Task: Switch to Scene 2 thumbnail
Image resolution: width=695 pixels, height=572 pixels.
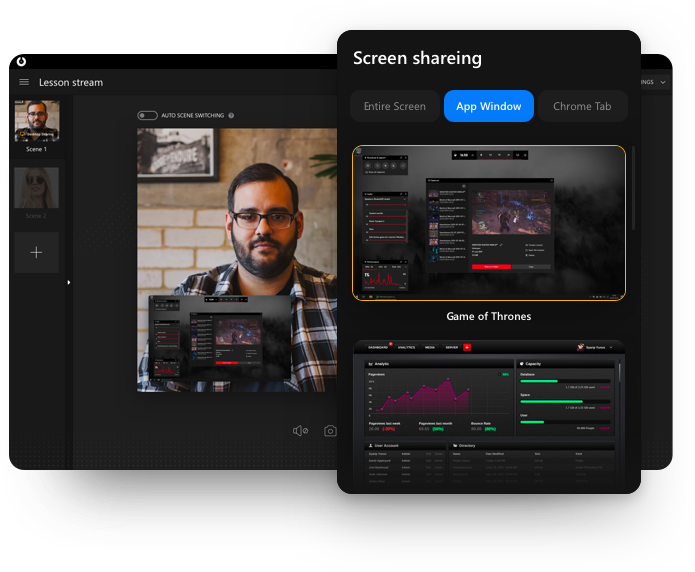Action: pyautogui.click(x=37, y=188)
